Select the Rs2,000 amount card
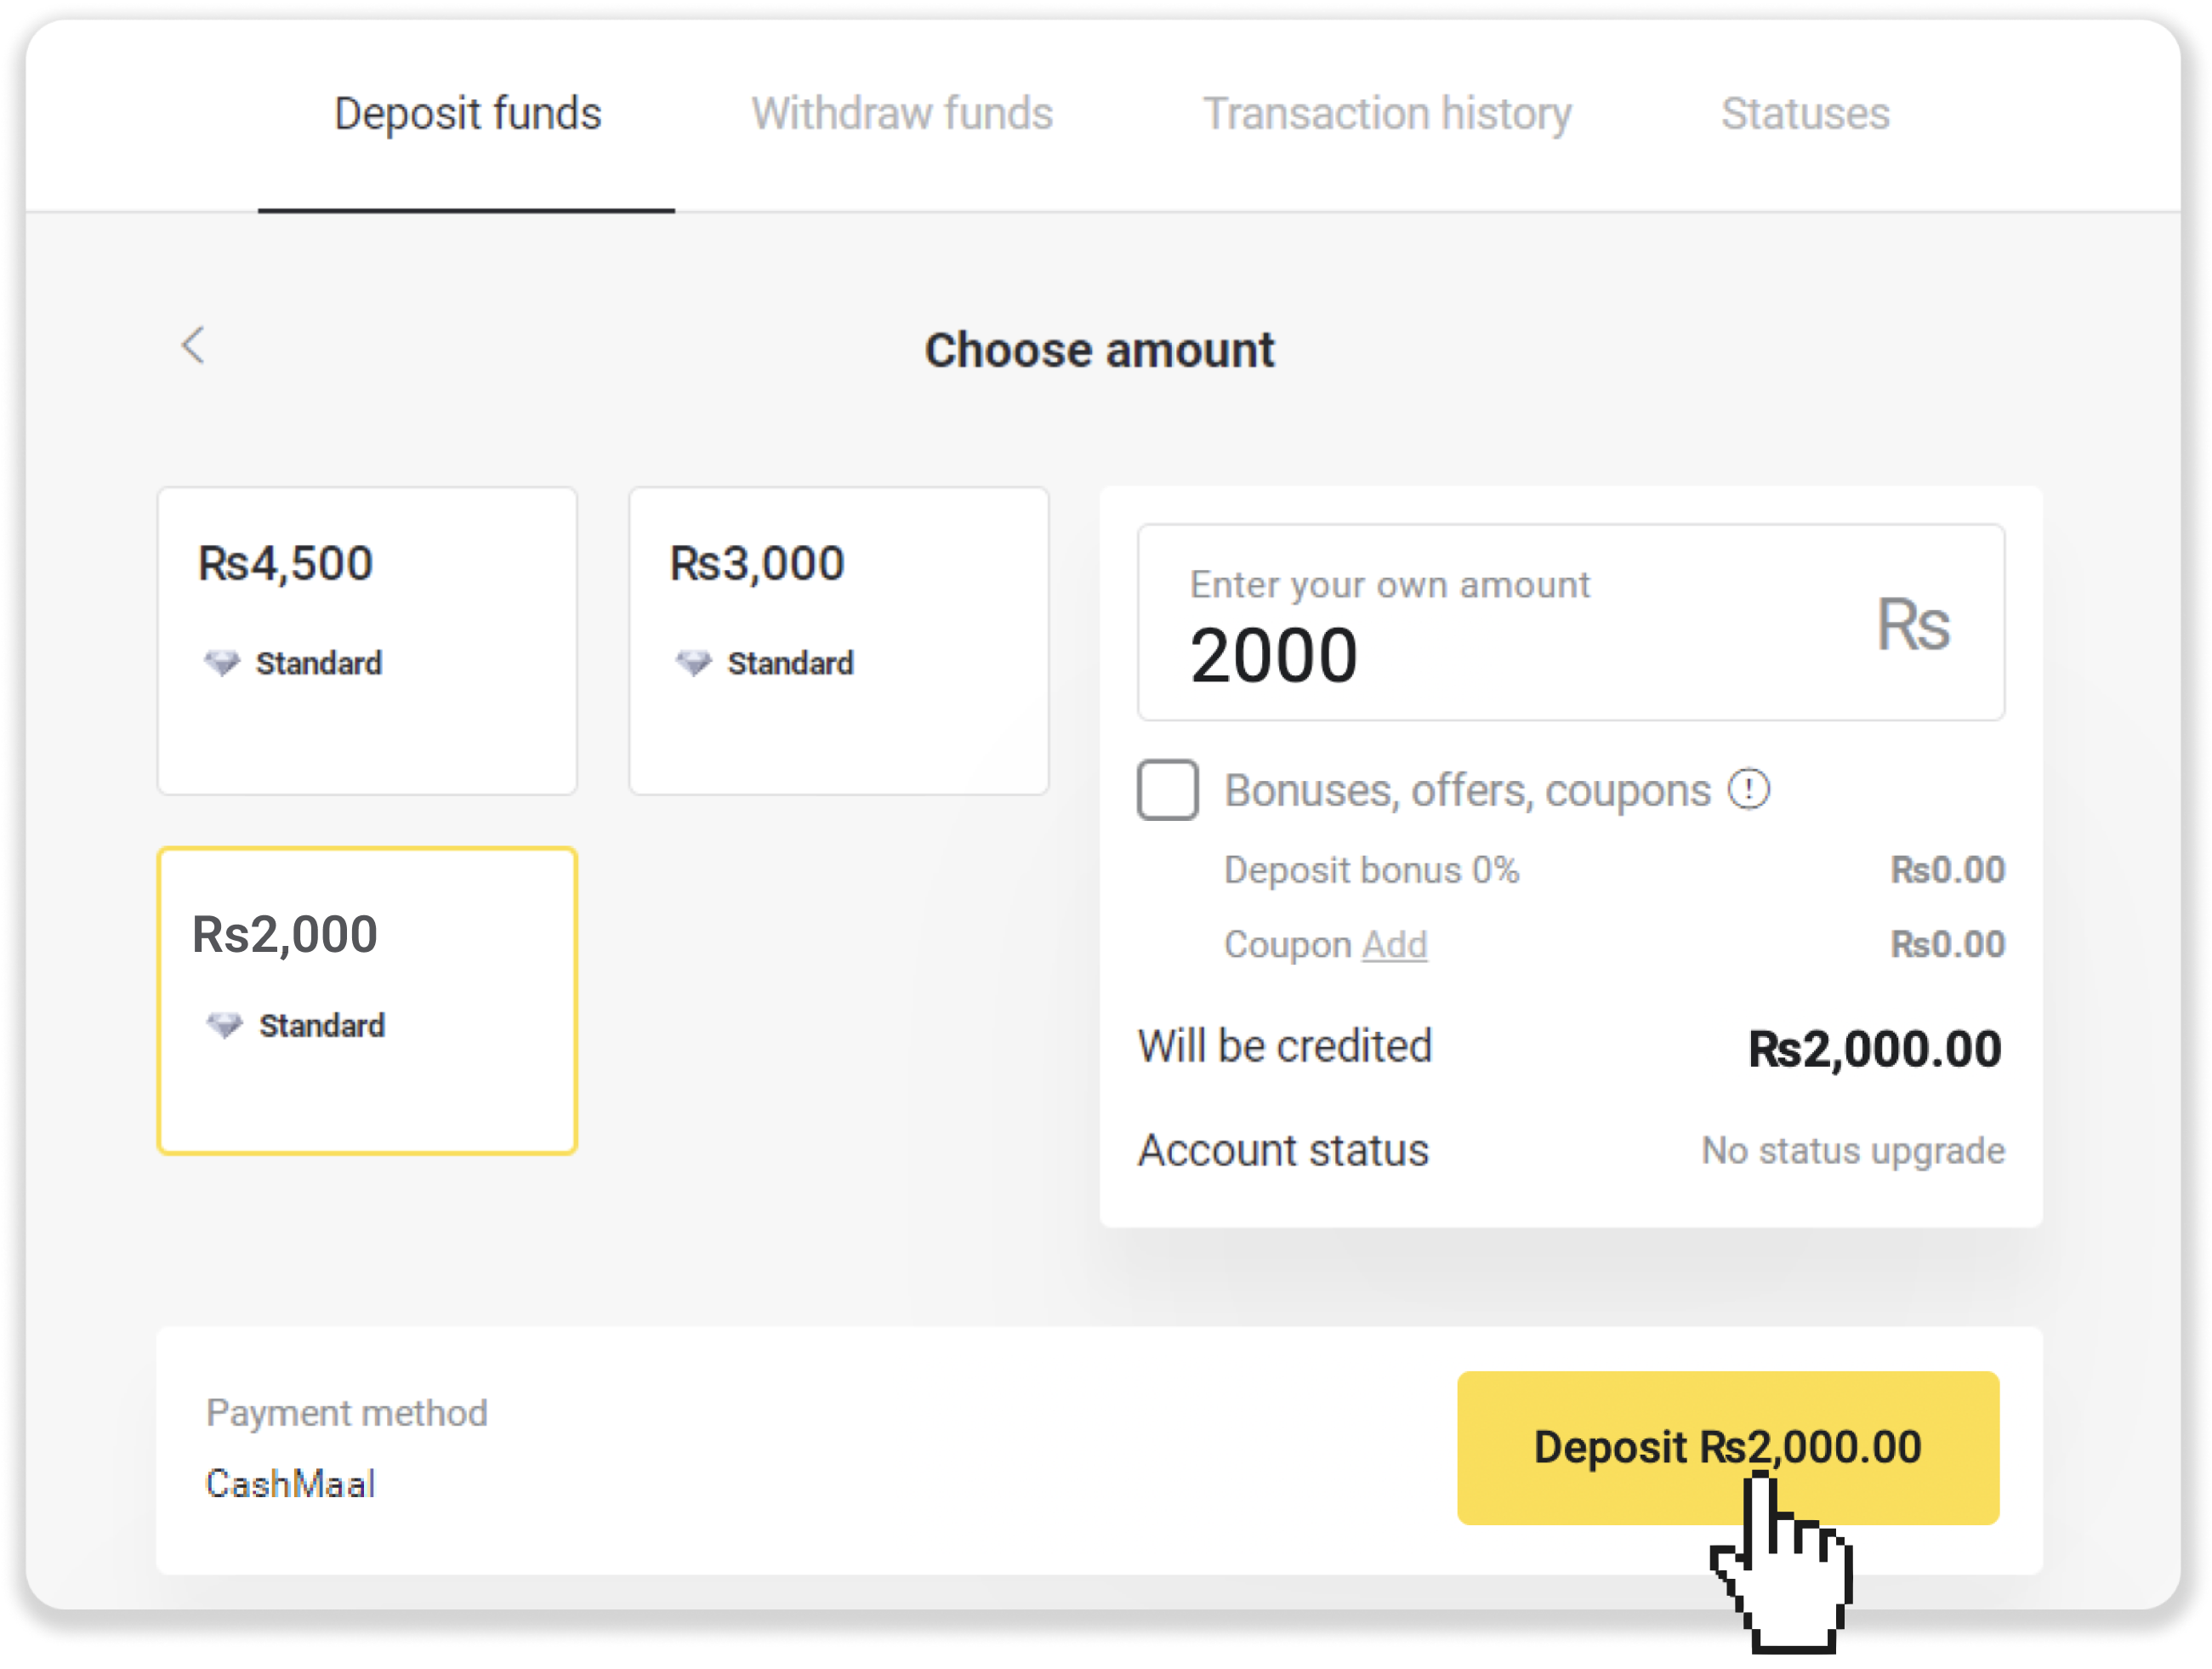This screenshot has width=2212, height=1669. coord(367,1000)
